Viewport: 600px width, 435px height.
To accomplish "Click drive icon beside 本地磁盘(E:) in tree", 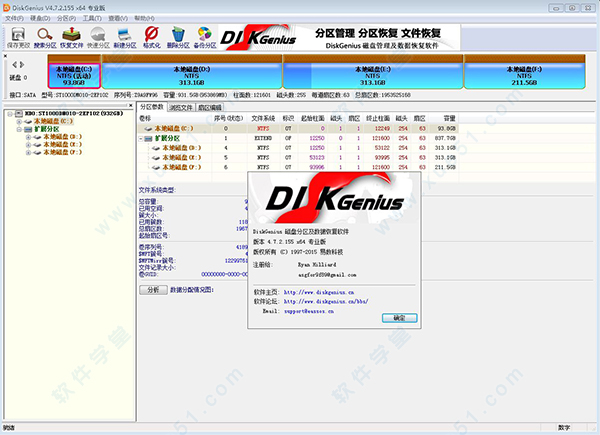I will pos(37,145).
